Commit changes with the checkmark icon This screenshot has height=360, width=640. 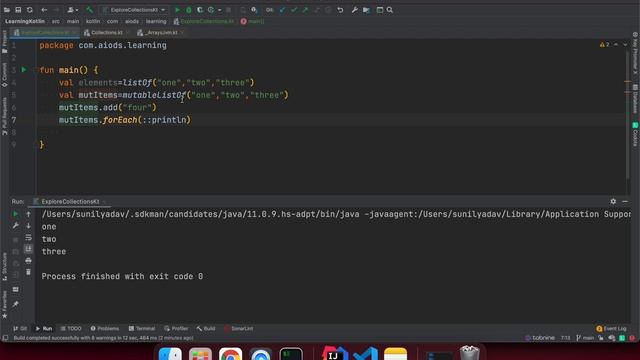tap(294, 10)
